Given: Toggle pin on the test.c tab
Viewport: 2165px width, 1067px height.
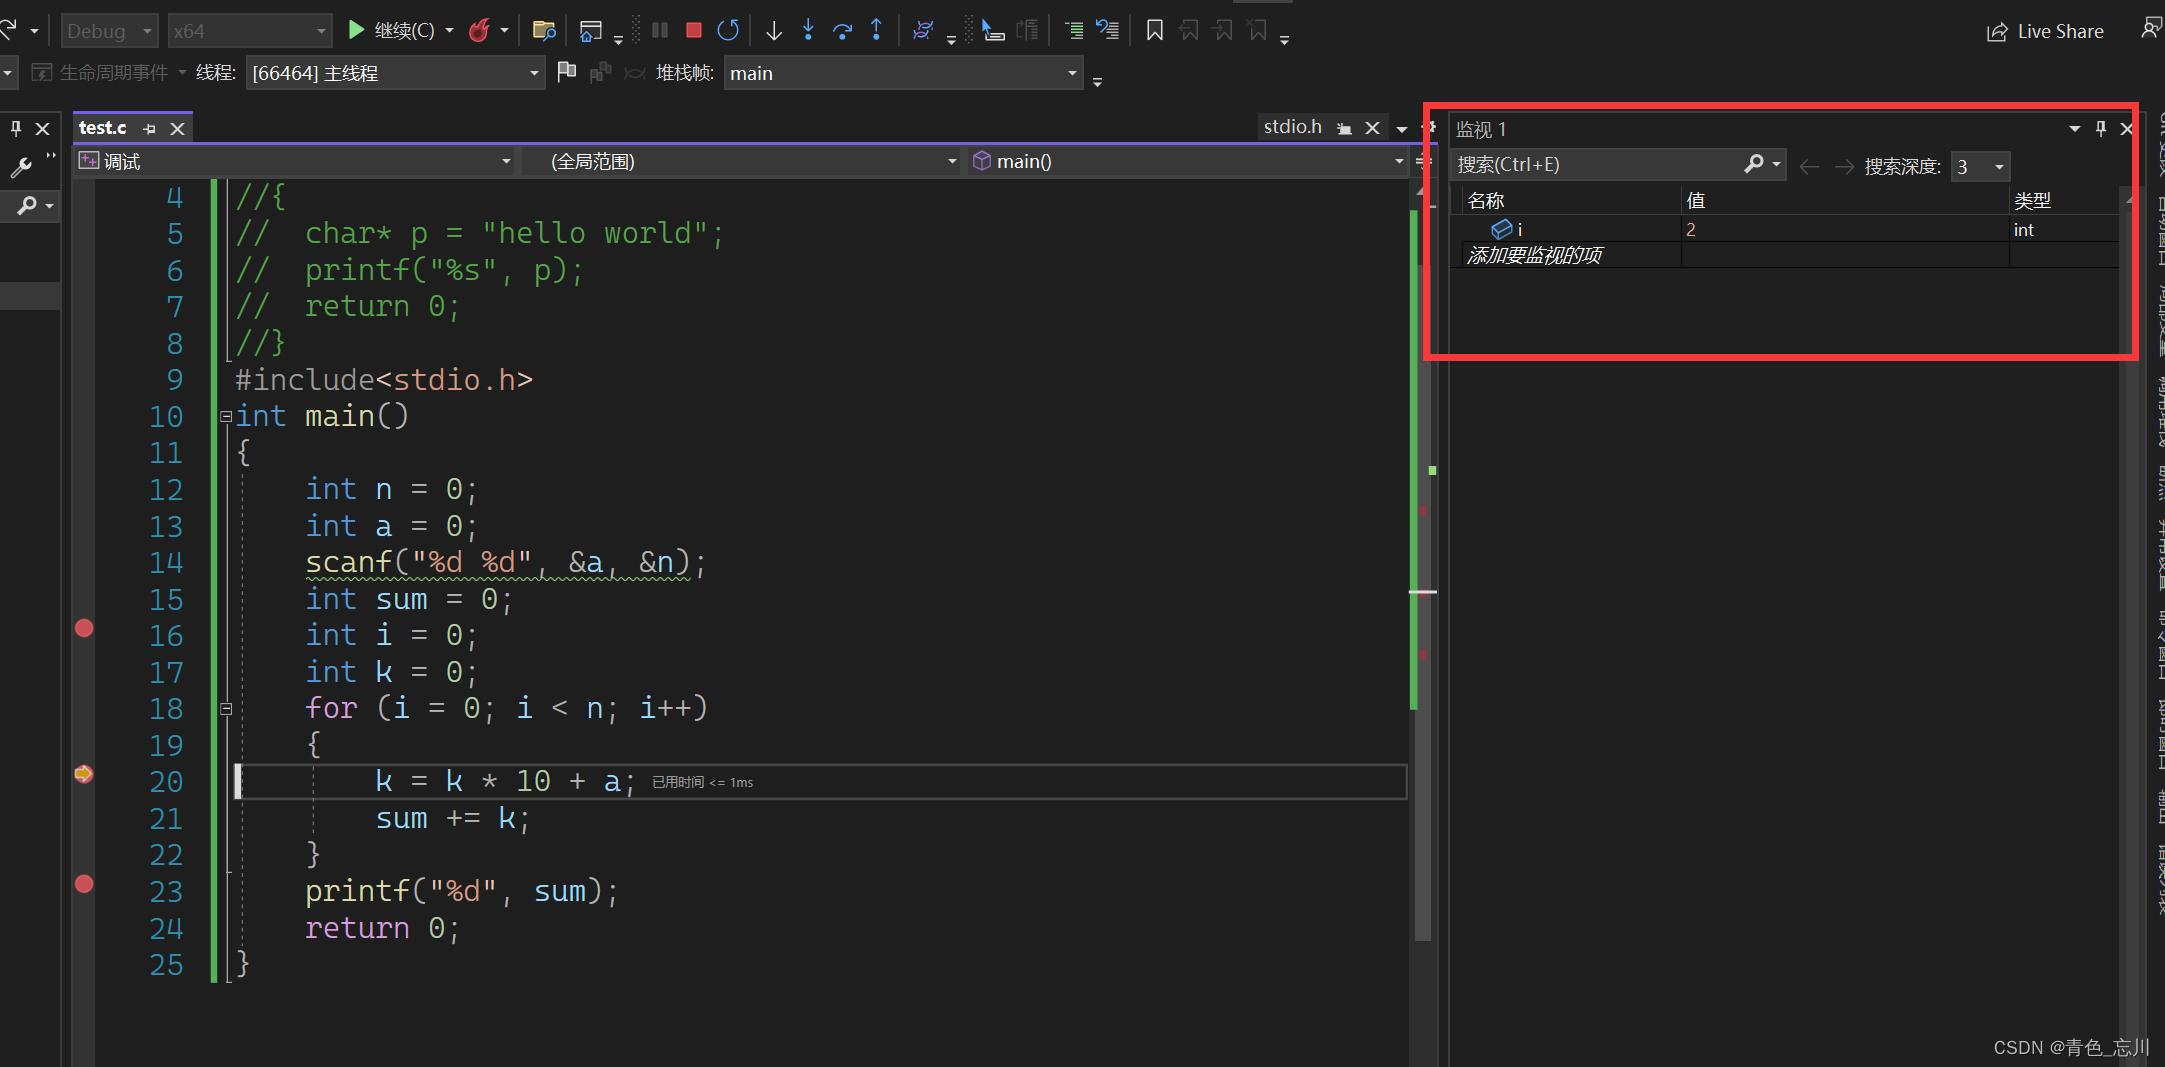Looking at the screenshot, I should [x=150, y=129].
